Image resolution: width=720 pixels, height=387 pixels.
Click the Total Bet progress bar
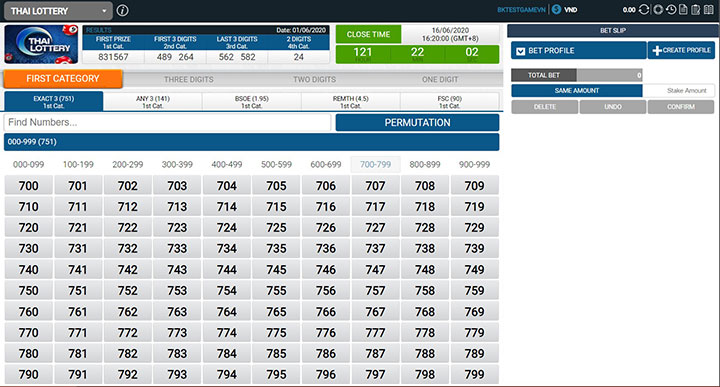click(609, 75)
